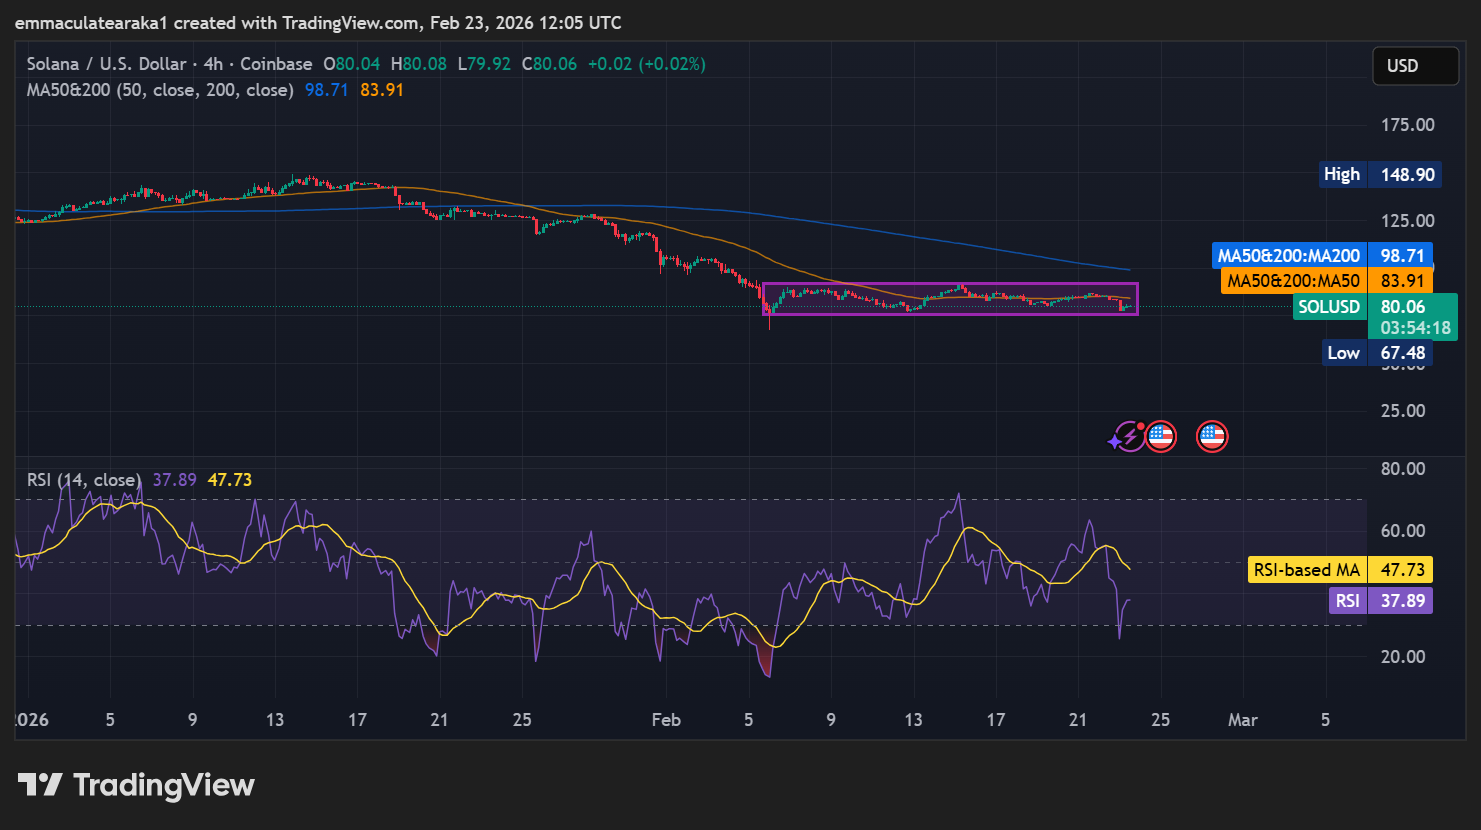The height and width of the screenshot is (830, 1481).
Task: Click the 4h timeframe in chart title
Action: [x=213, y=64]
